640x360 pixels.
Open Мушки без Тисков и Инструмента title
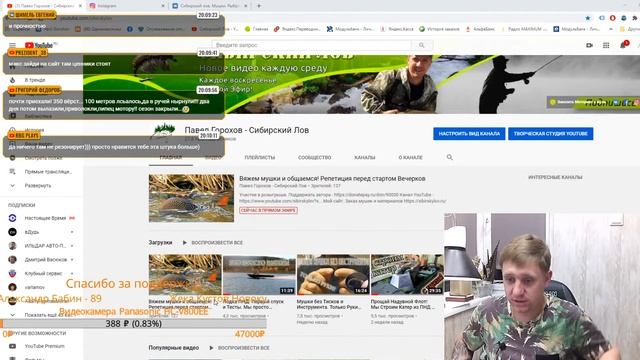(x=329, y=304)
